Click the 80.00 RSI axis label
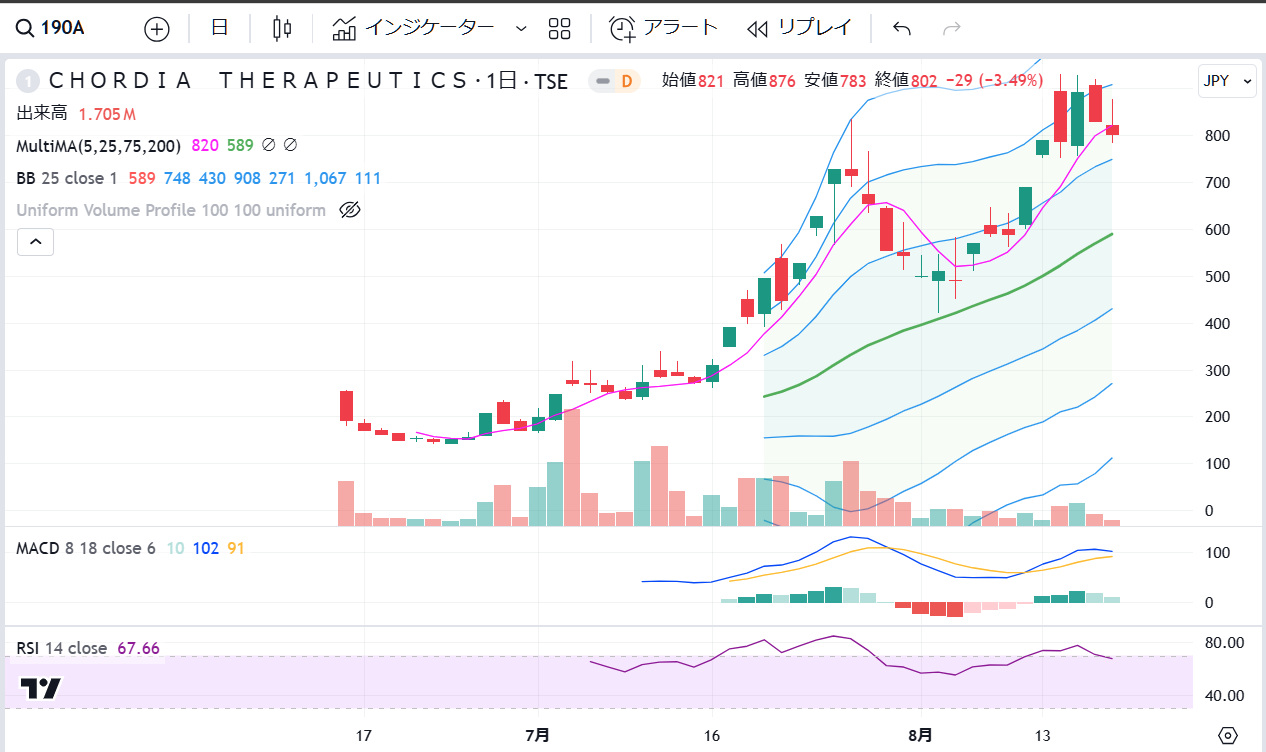The image size is (1266, 752). point(1223,643)
